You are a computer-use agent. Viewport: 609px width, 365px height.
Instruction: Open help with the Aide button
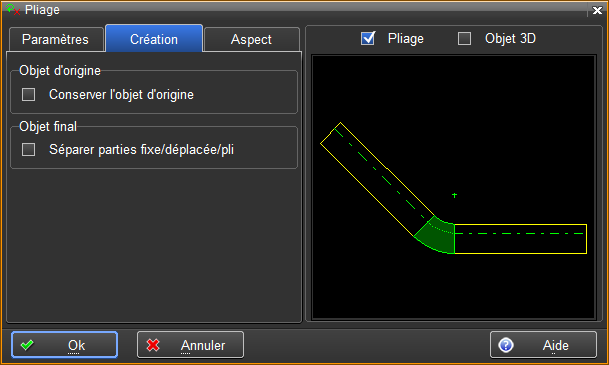[x=543, y=345]
